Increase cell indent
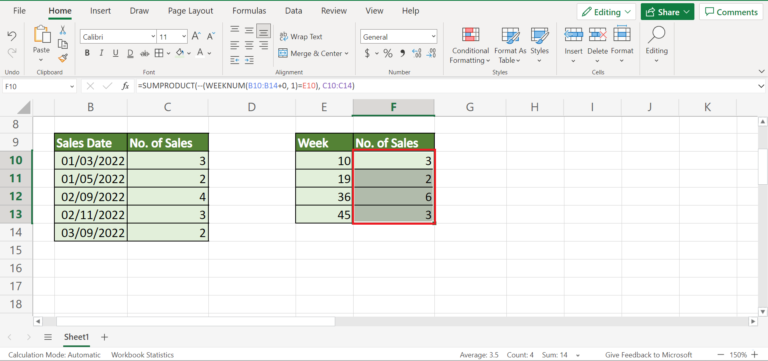This screenshot has width=768, height=361. coord(249,60)
